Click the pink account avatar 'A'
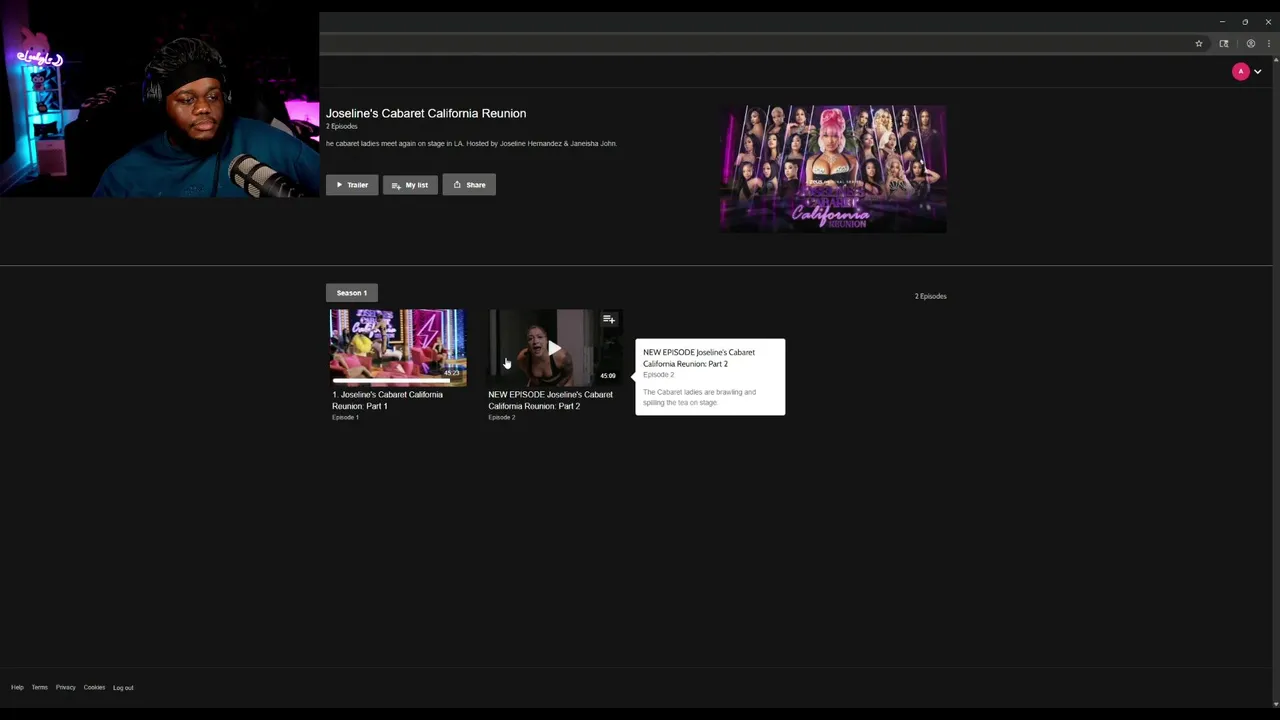 pyautogui.click(x=1241, y=71)
